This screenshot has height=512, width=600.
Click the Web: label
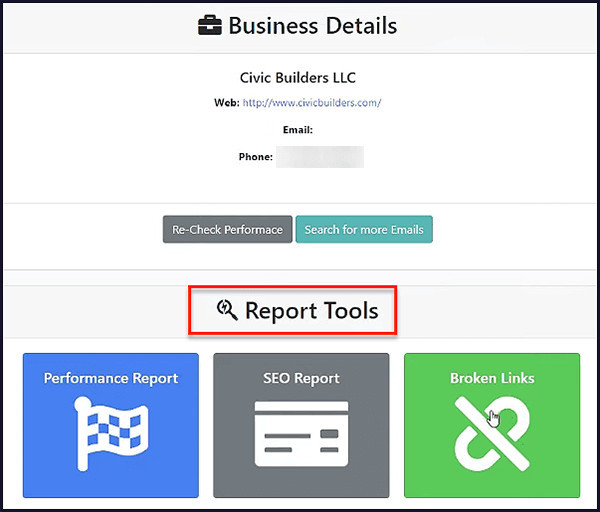coord(227,103)
